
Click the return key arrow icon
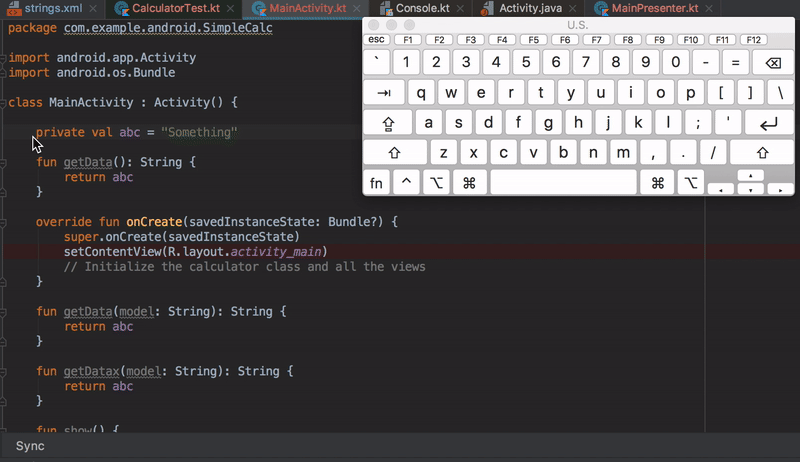(769, 123)
